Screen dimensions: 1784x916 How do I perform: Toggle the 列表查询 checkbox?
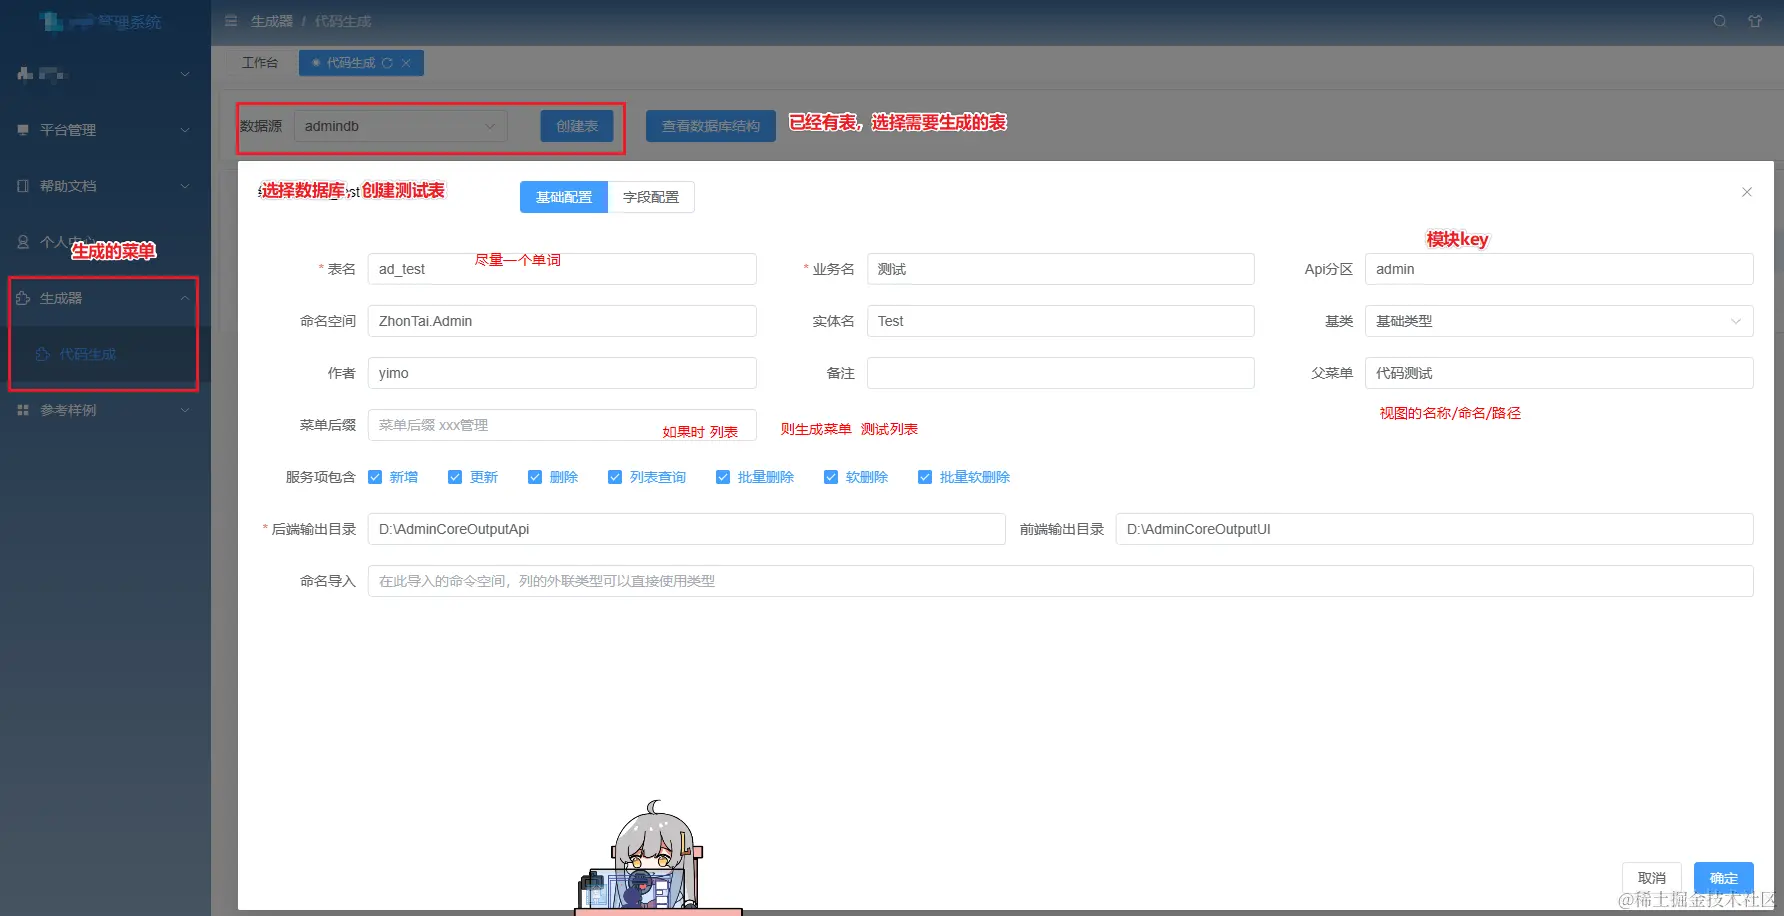tap(615, 477)
